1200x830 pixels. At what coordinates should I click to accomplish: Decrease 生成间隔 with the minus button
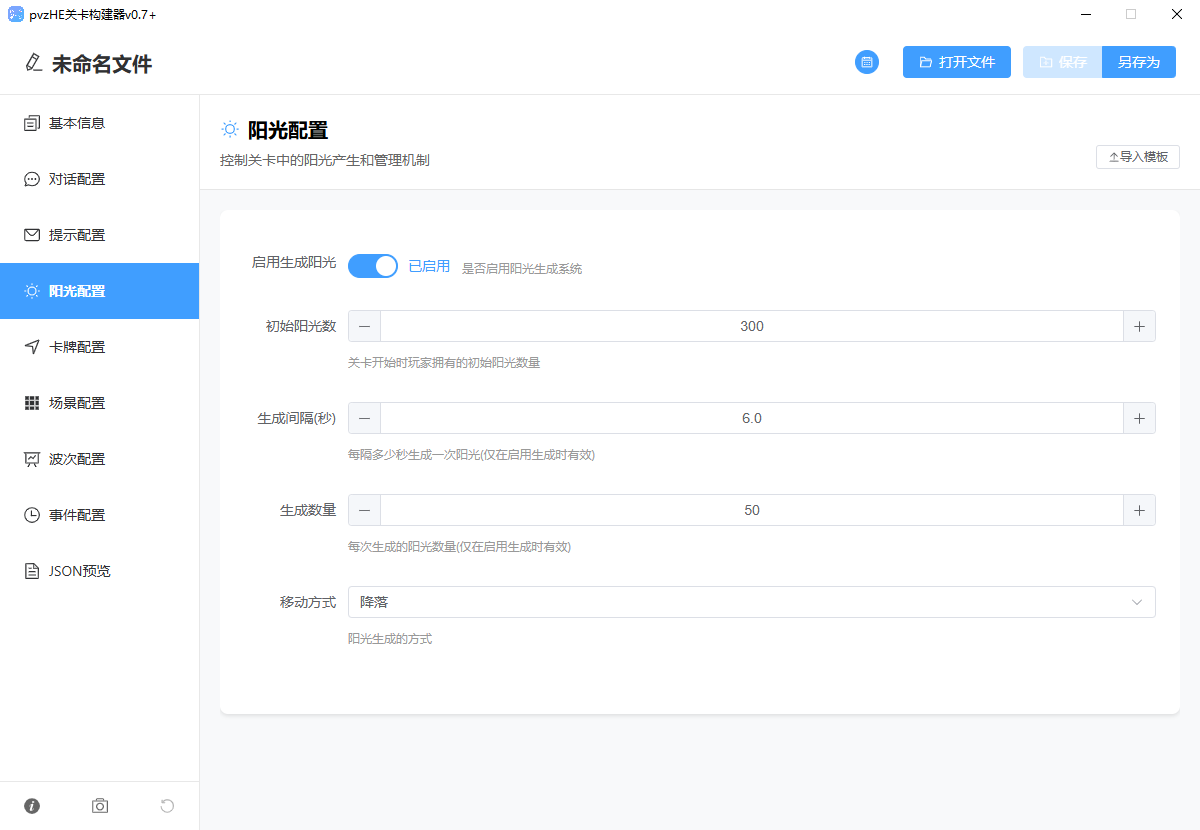(364, 418)
